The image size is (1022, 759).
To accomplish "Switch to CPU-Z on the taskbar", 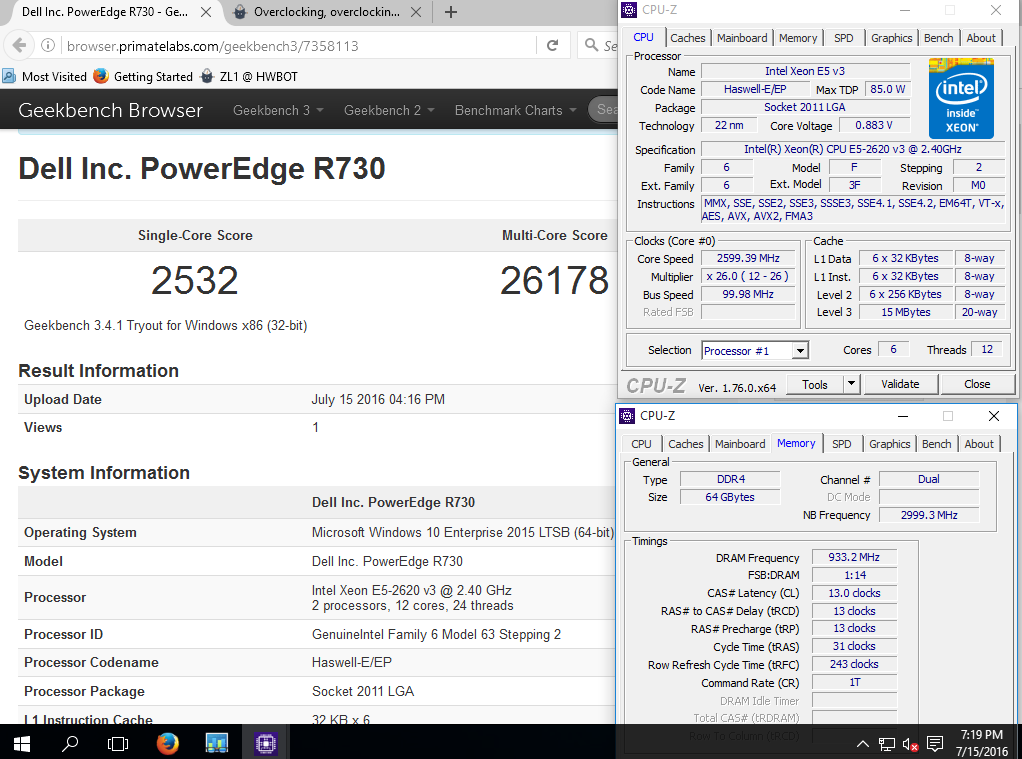I will click(266, 743).
